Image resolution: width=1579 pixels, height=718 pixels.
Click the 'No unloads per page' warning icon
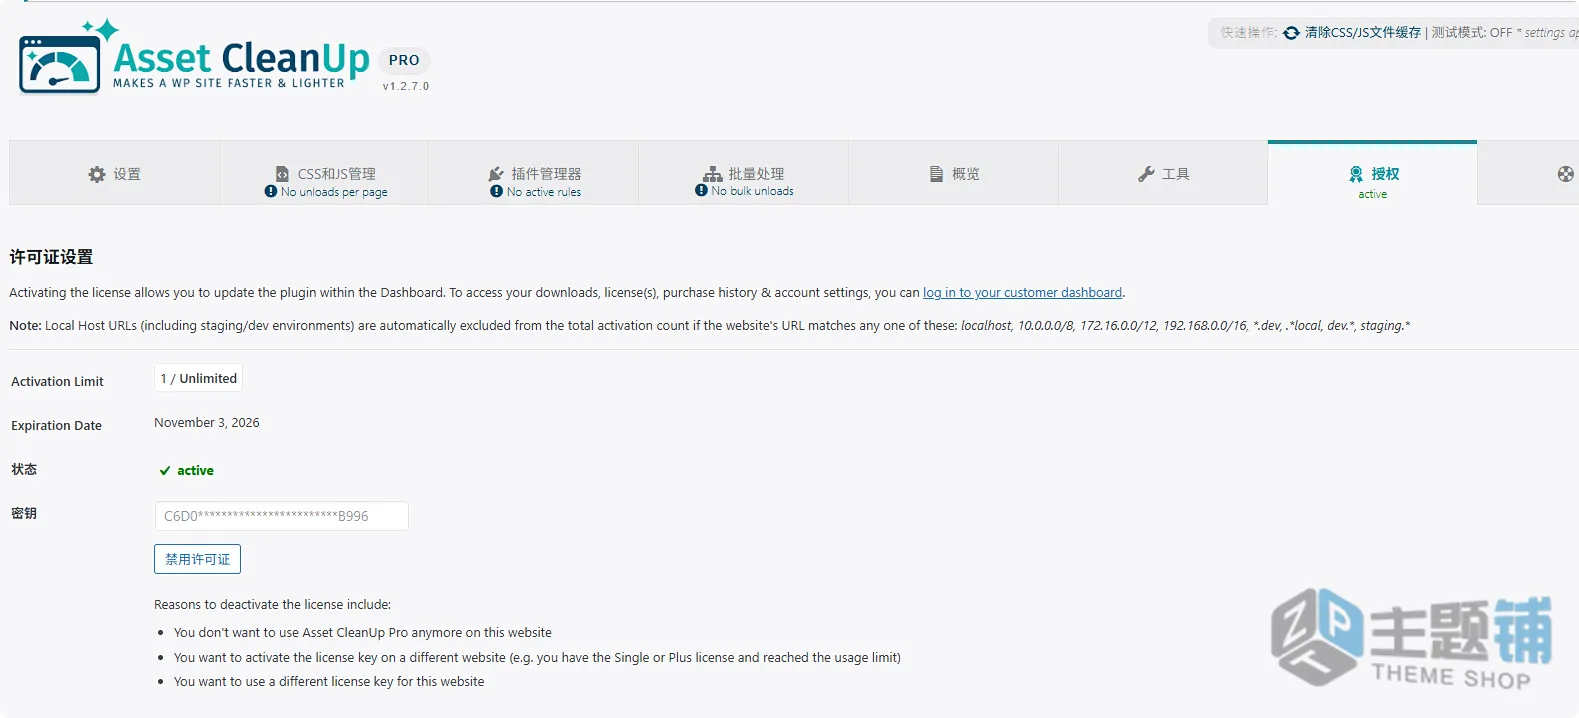(271, 191)
